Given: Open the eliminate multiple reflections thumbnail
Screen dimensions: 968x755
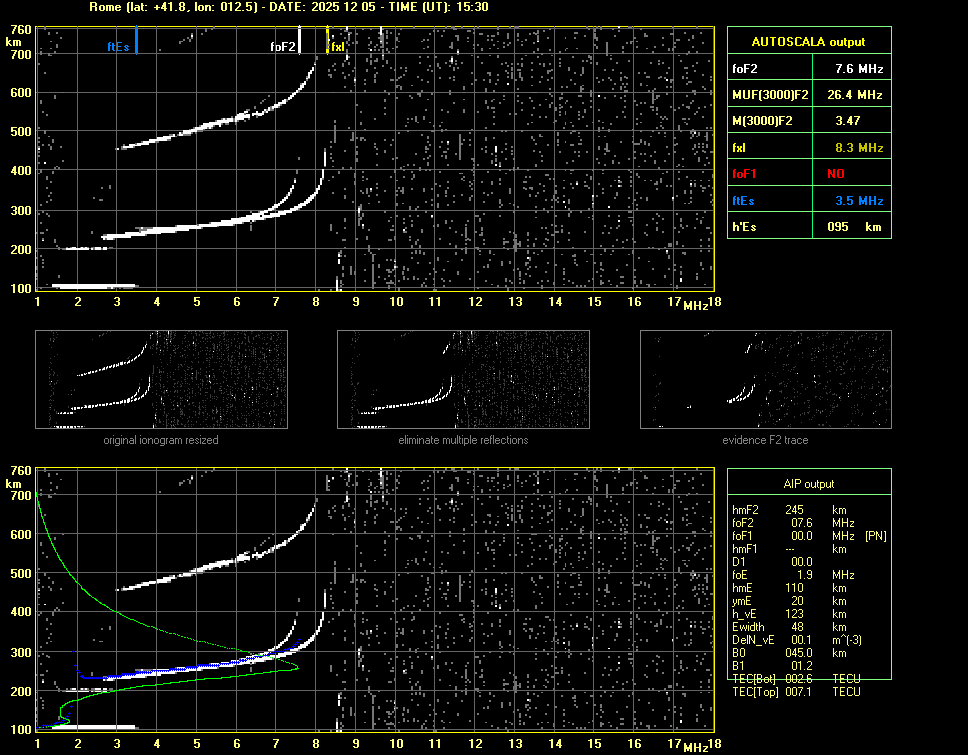Looking at the screenshot, I should click(463, 380).
